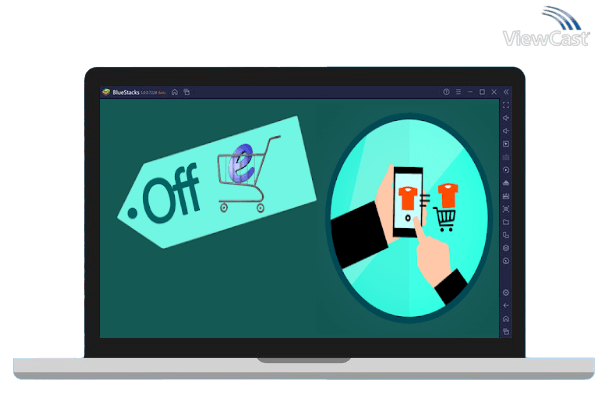The height and width of the screenshot is (414, 602).
Task: Take a screenshot with sidebar capture icon
Action: pyautogui.click(x=506, y=209)
